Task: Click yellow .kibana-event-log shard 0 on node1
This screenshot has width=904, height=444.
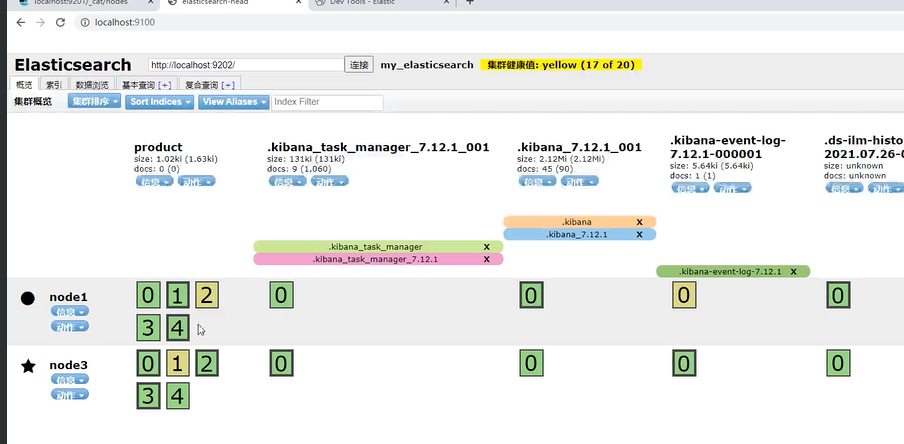Action: pyautogui.click(x=684, y=295)
